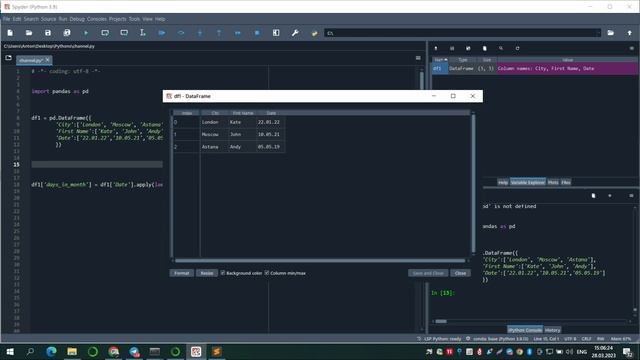Save all files using the toolbar icon

point(67,33)
